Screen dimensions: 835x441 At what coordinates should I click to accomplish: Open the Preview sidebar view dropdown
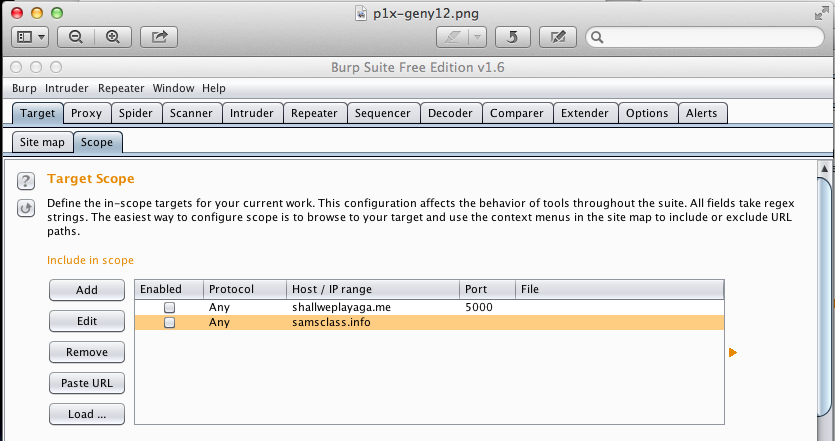(x=30, y=37)
